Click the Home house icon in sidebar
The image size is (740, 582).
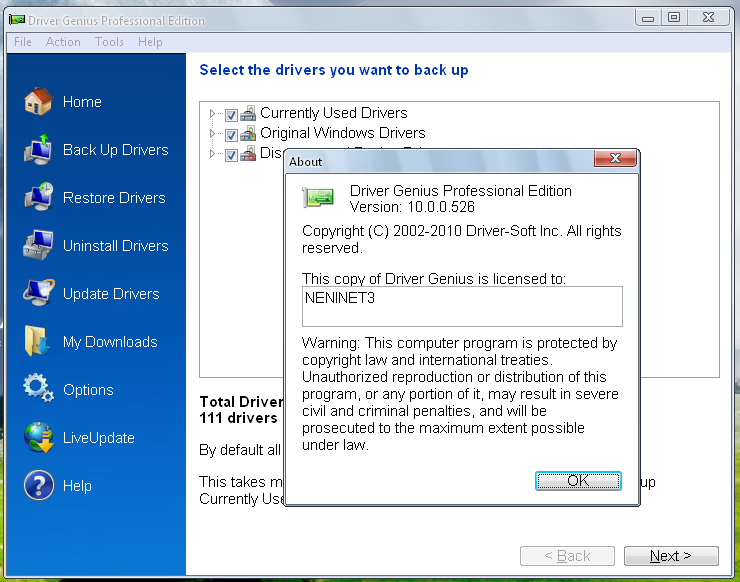38,101
